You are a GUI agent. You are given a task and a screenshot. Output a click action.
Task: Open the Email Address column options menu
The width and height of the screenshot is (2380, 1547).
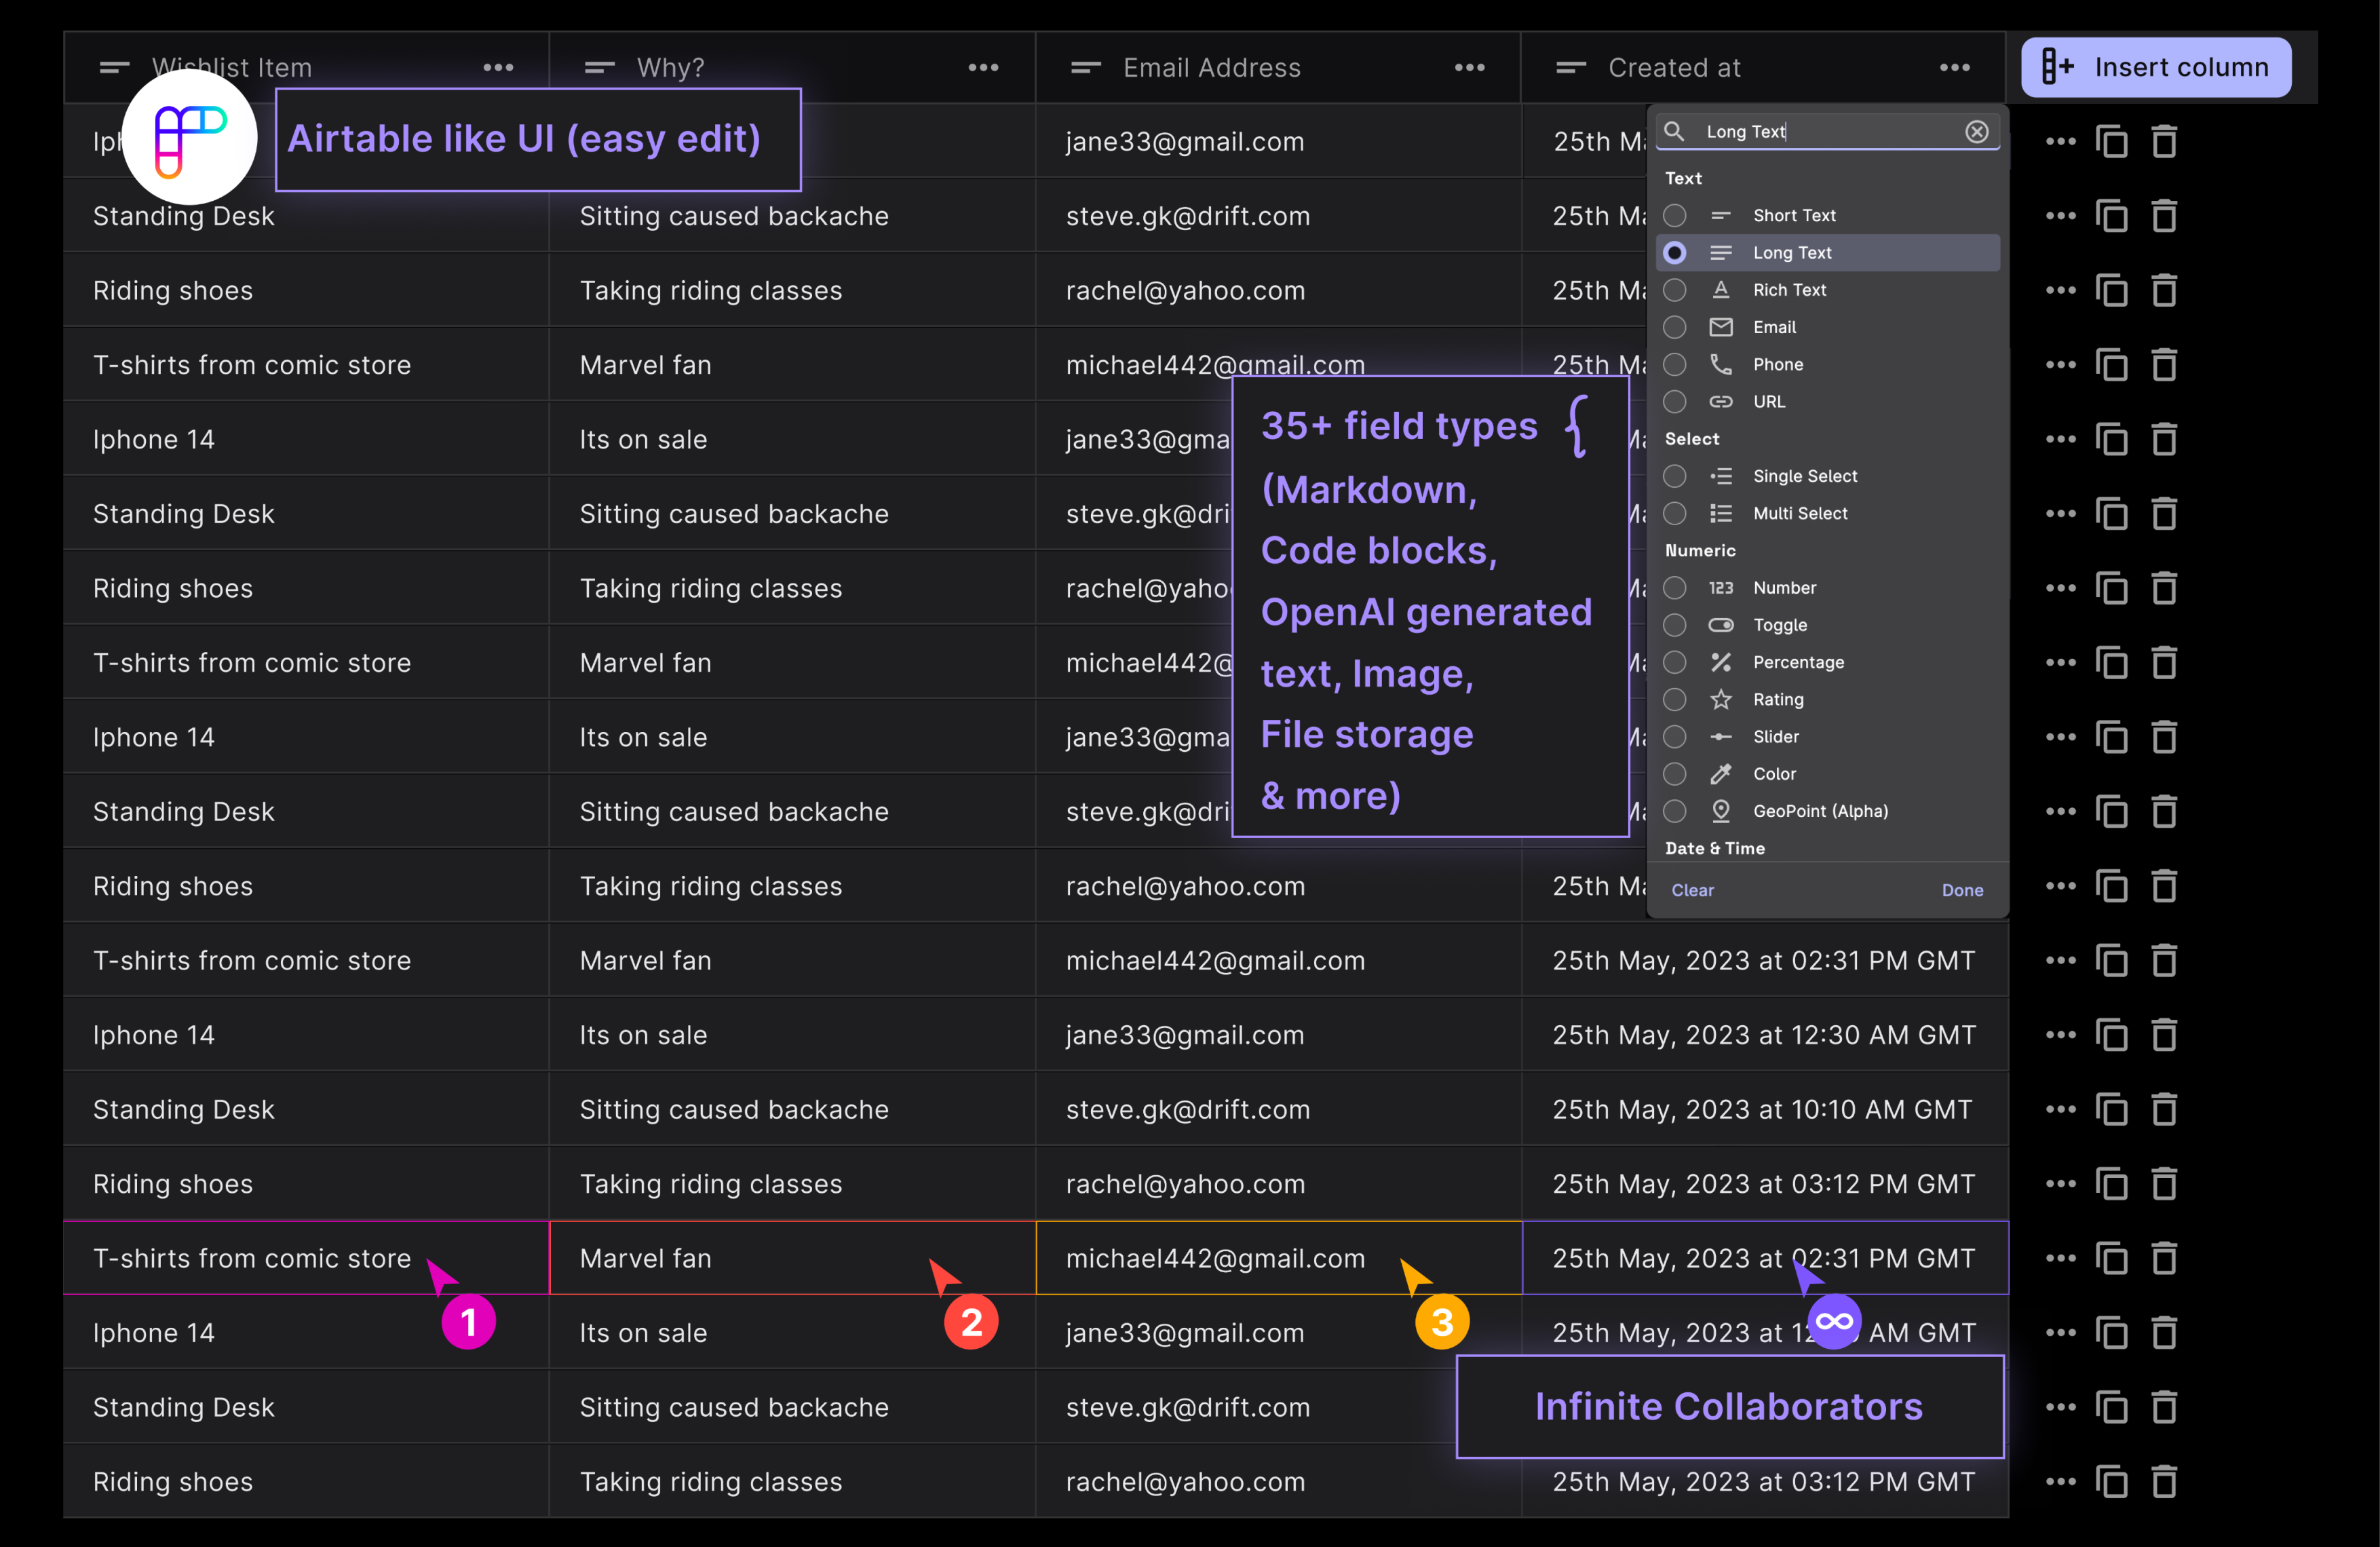pyautogui.click(x=1469, y=67)
